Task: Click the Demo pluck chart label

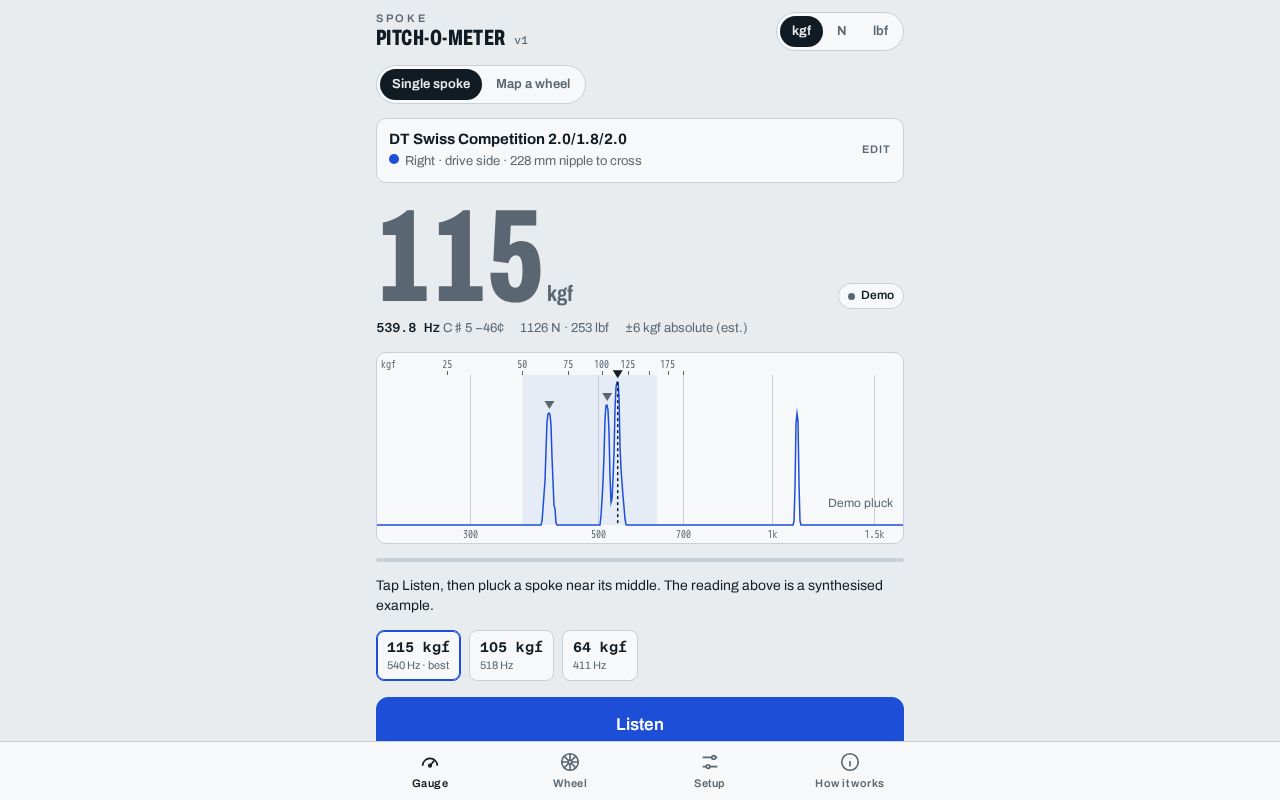Action: click(860, 503)
